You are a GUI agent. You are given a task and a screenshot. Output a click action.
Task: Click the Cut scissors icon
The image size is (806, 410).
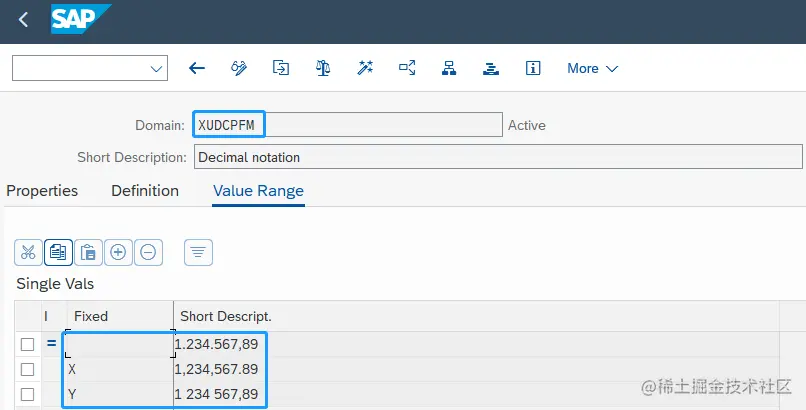click(28, 252)
